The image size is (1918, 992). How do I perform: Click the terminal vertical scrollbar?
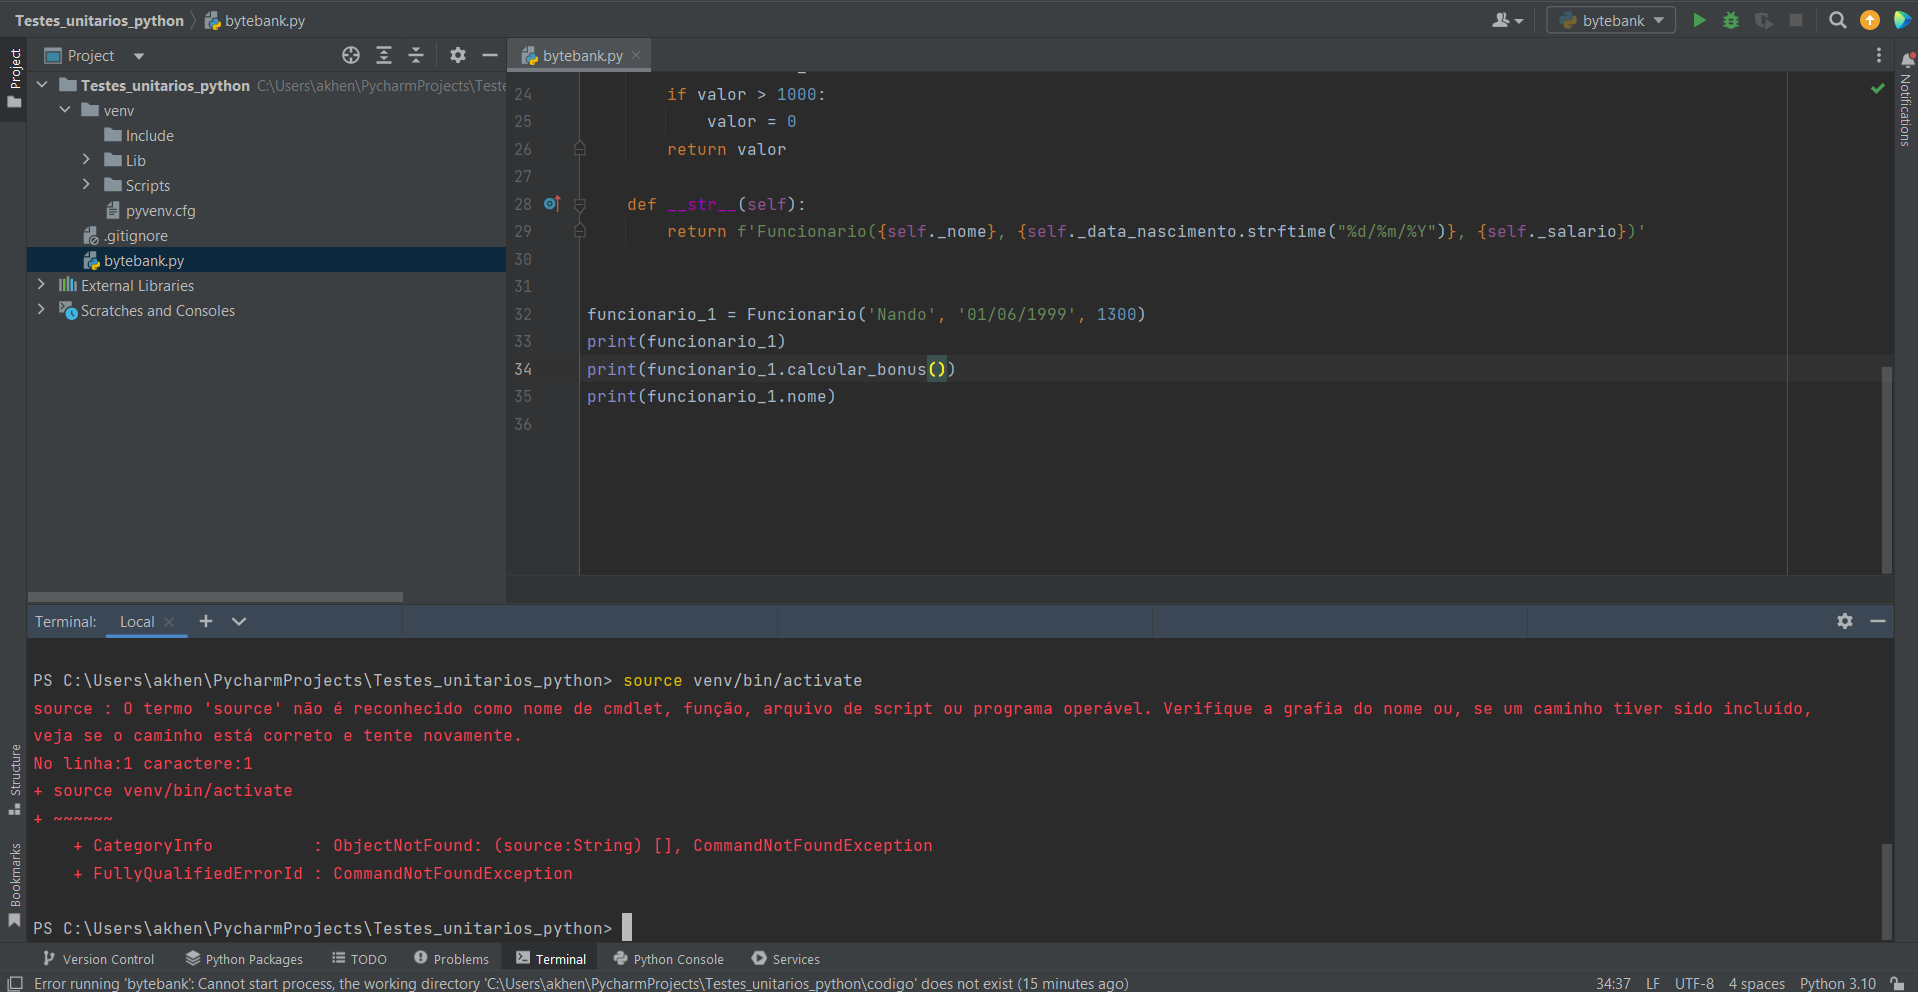1886,891
